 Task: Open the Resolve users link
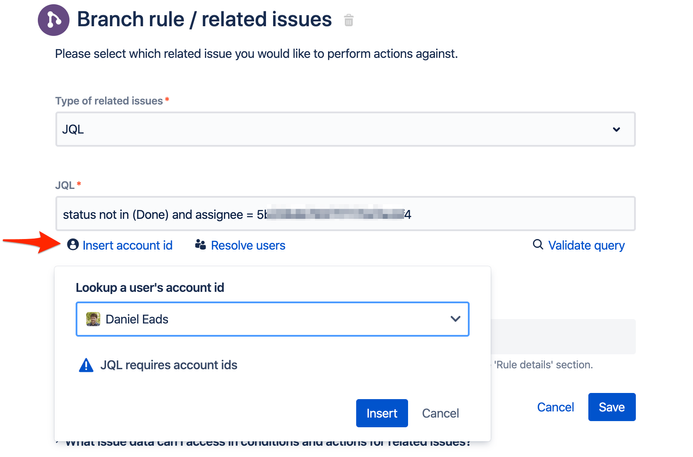(x=248, y=245)
